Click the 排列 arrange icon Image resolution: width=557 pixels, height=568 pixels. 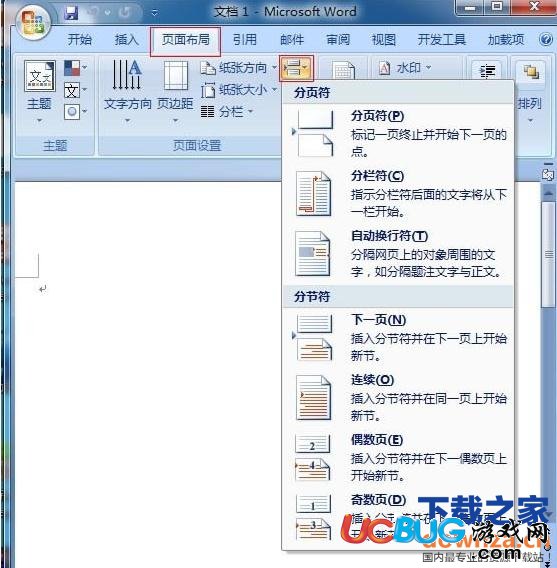(x=531, y=72)
